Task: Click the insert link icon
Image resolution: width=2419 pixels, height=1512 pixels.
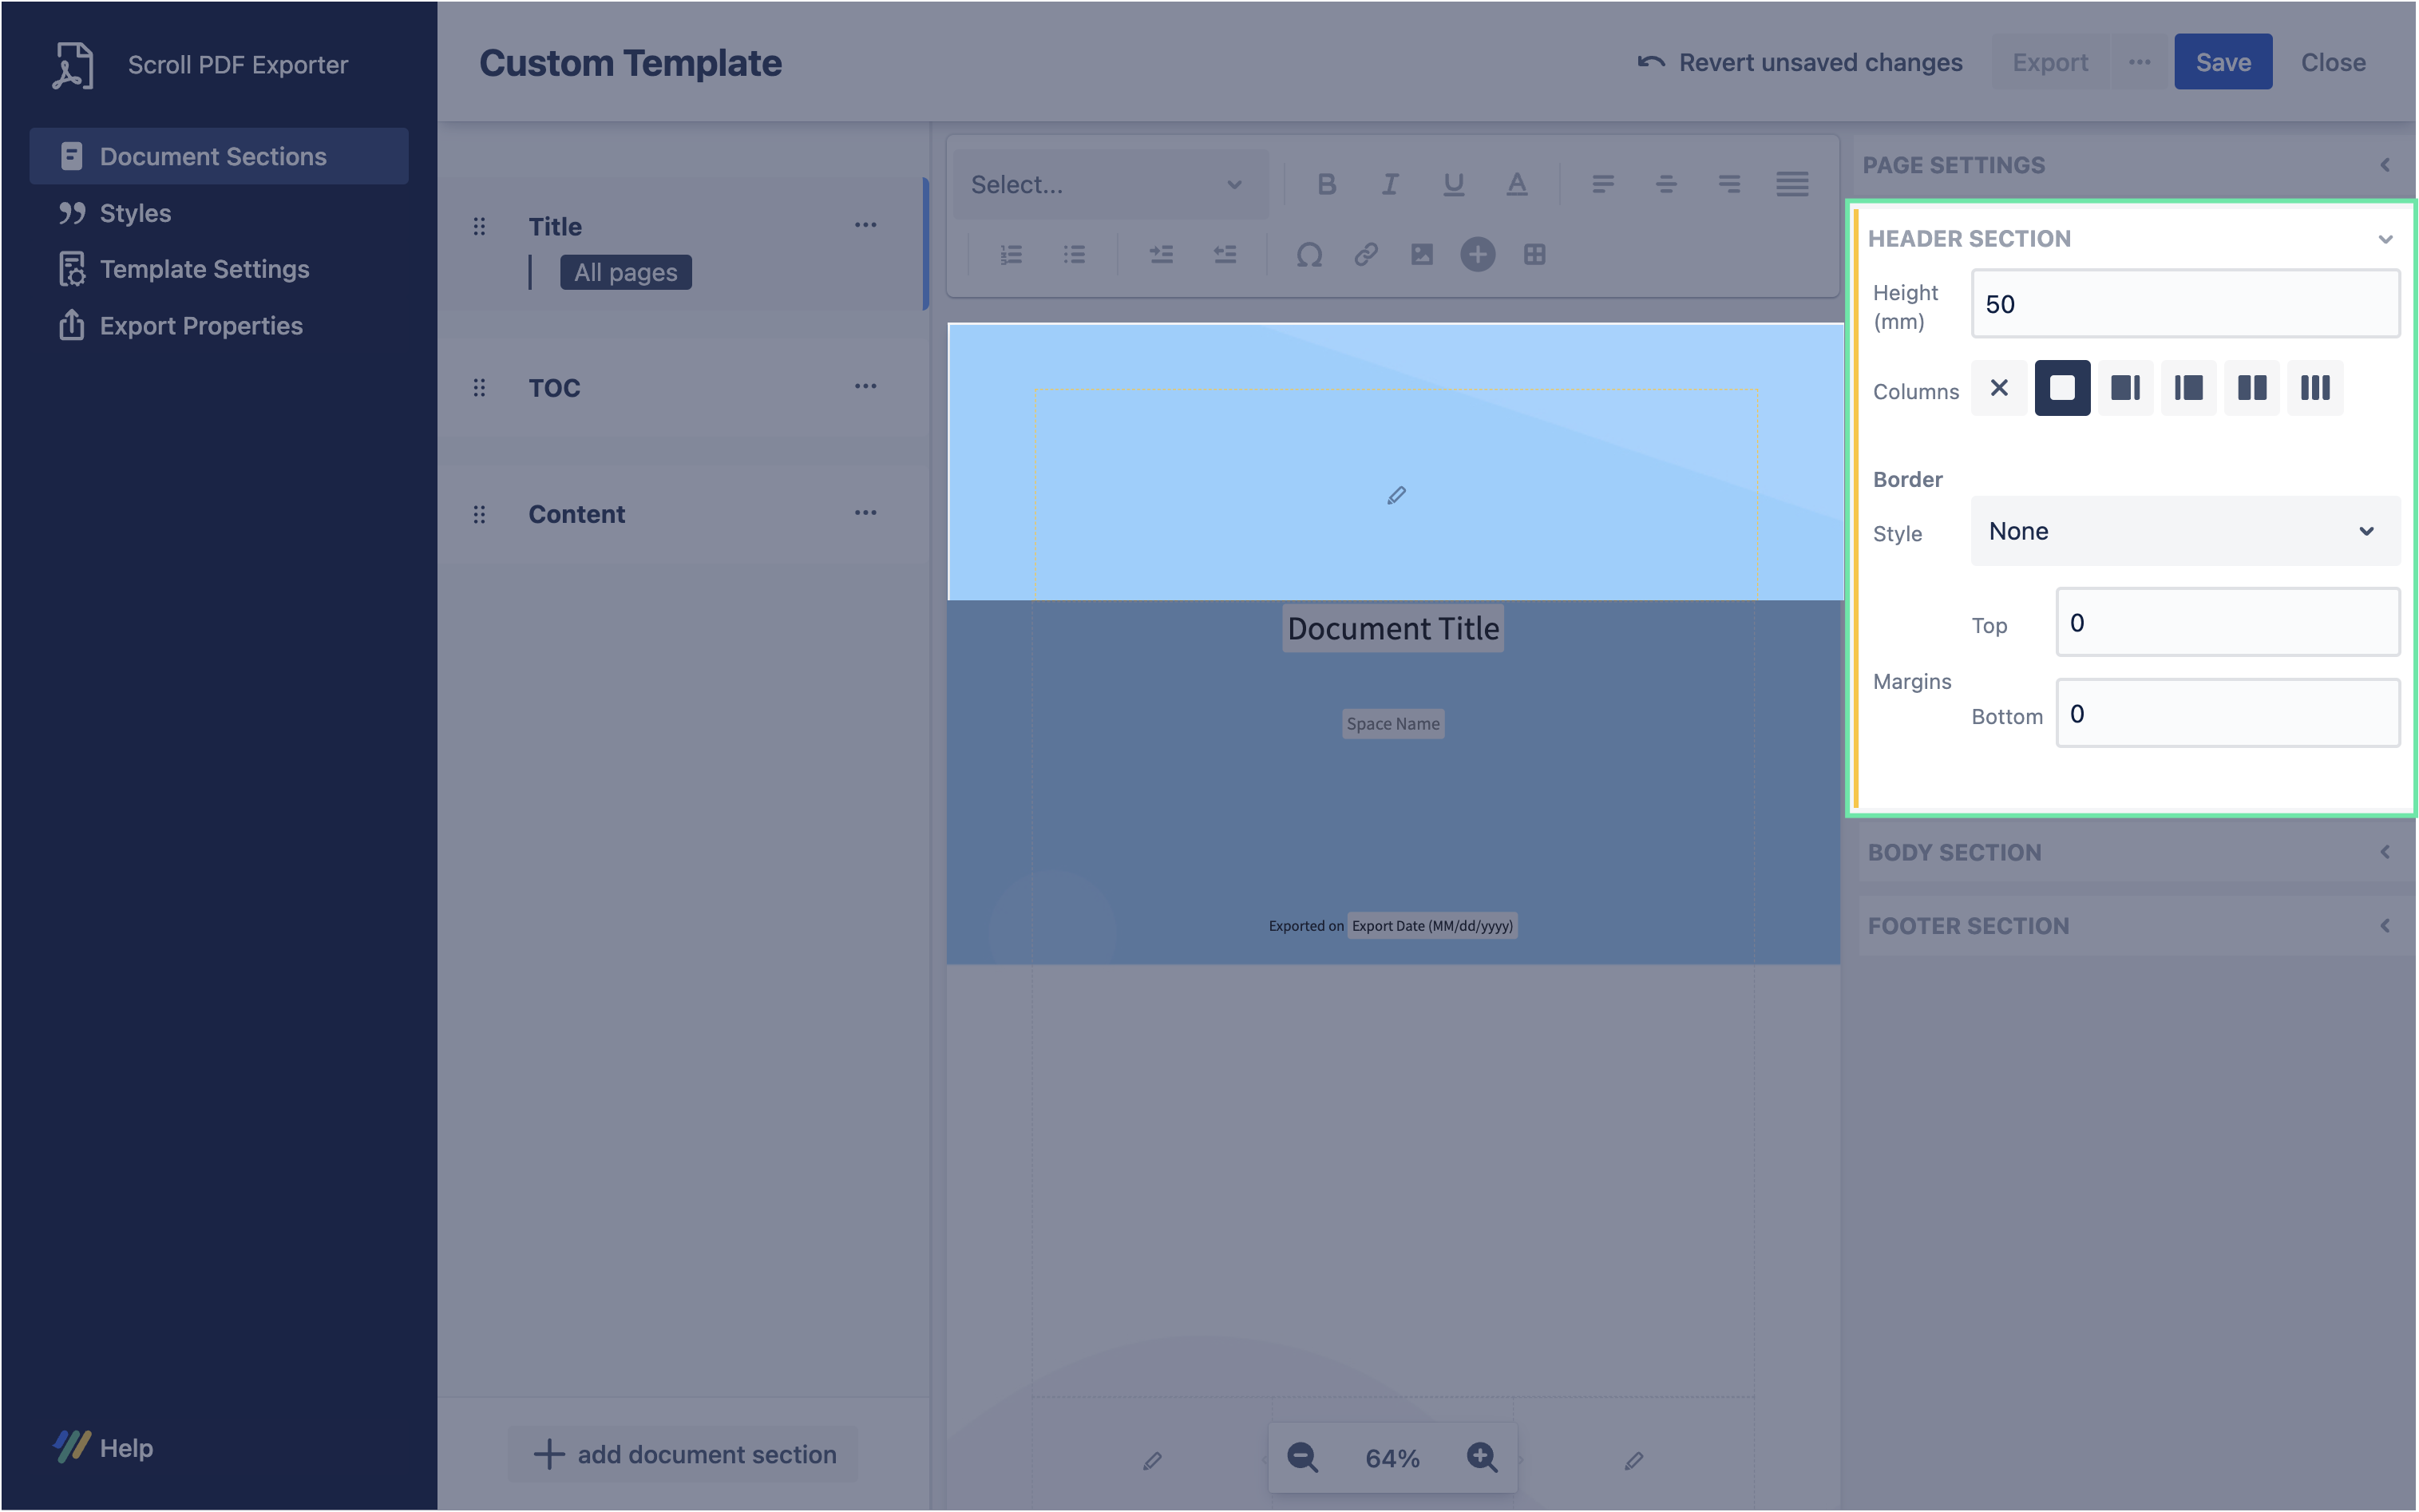Action: [1366, 255]
